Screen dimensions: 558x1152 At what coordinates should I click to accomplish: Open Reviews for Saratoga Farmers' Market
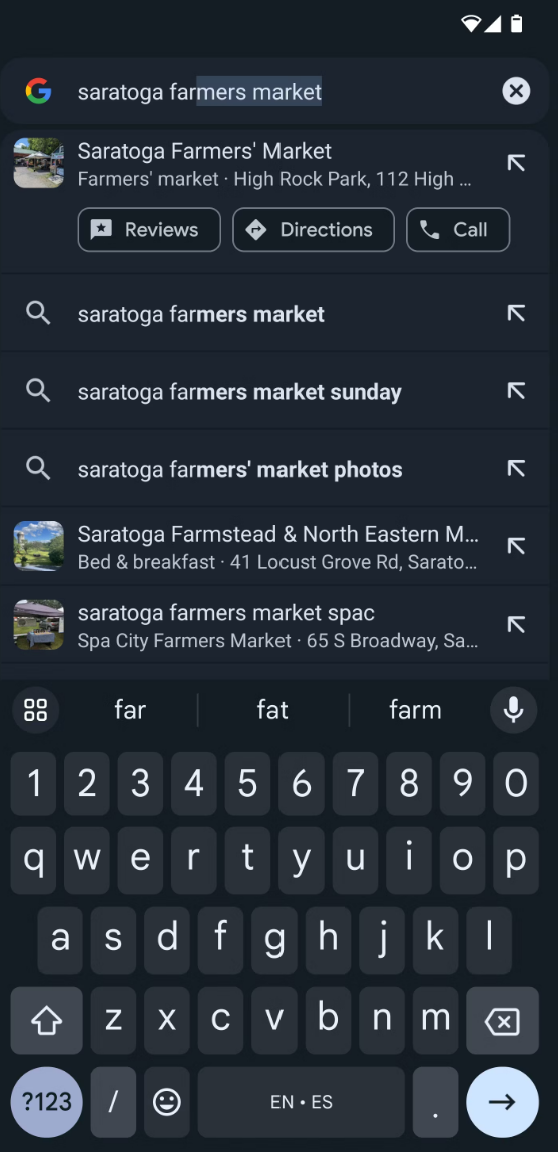pyautogui.click(x=149, y=230)
